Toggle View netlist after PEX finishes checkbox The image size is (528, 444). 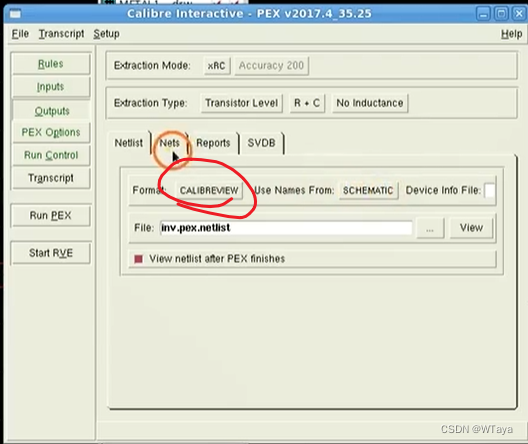(x=138, y=259)
